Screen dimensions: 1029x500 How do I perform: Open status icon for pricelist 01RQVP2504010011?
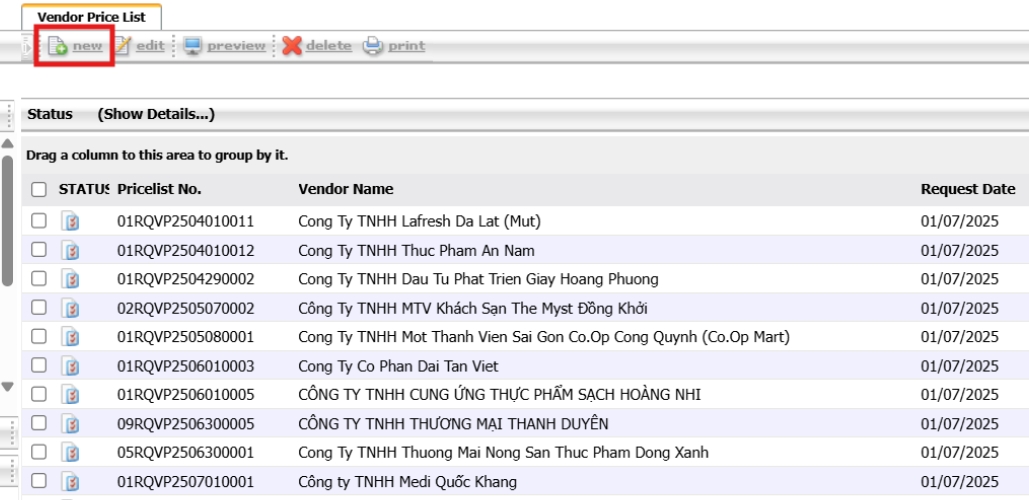71,221
